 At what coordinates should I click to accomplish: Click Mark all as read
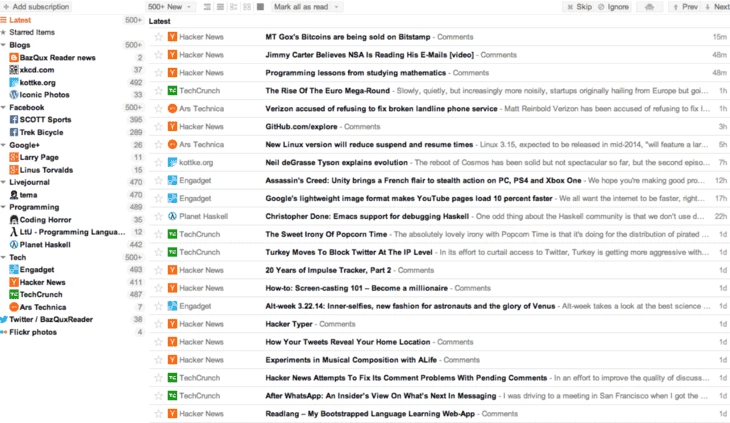pyautogui.click(x=301, y=7)
